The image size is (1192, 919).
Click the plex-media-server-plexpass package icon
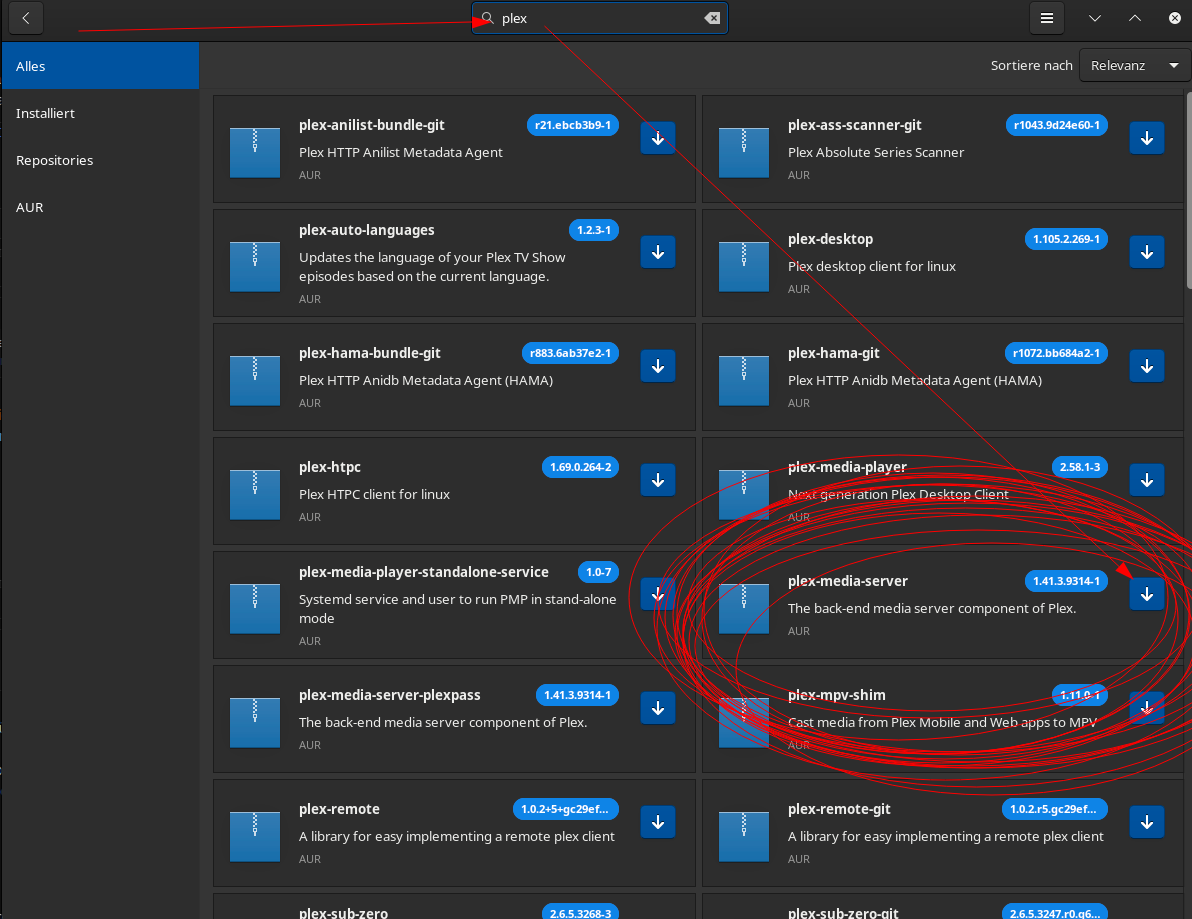255,722
